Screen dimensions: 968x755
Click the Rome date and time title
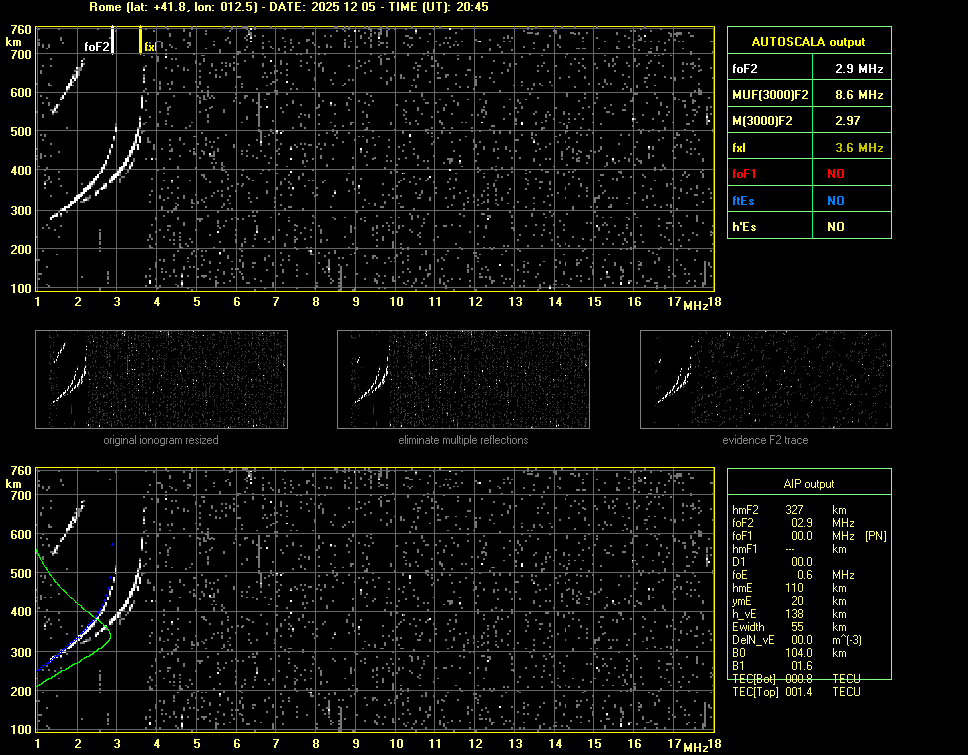point(288,7)
